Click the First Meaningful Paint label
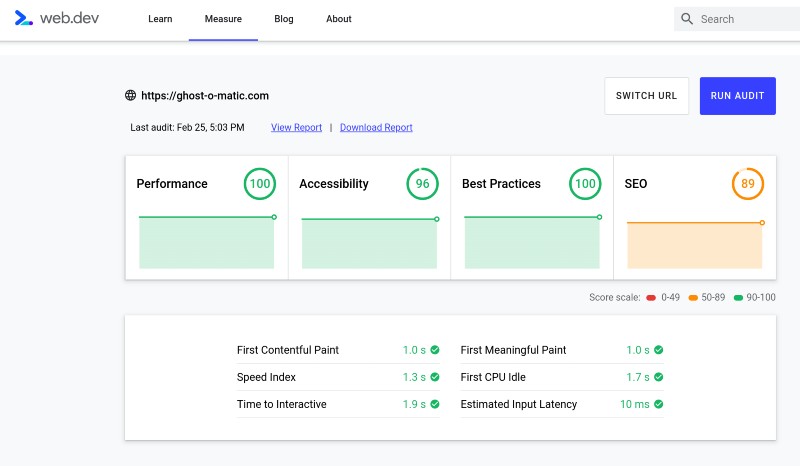This screenshot has width=800, height=466. coord(513,350)
